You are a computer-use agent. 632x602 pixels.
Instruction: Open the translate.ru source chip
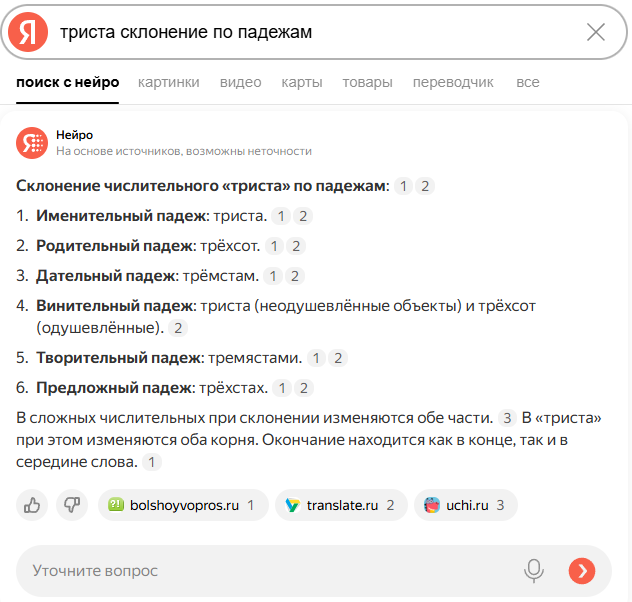coord(341,505)
